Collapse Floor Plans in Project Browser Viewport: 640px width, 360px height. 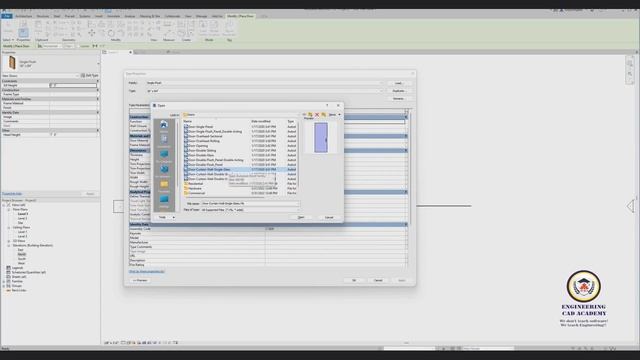[x=9, y=209]
